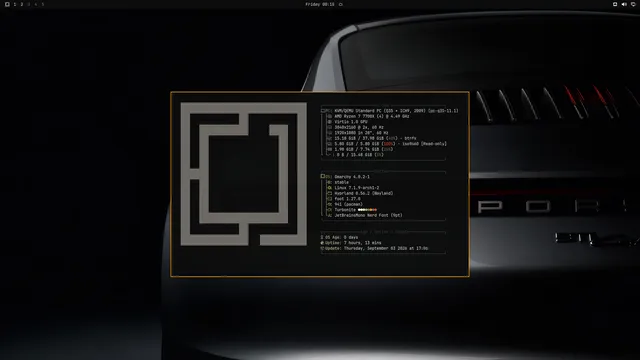
Task: Click the "Hyprland" (Wayland) line
Action: point(363,193)
